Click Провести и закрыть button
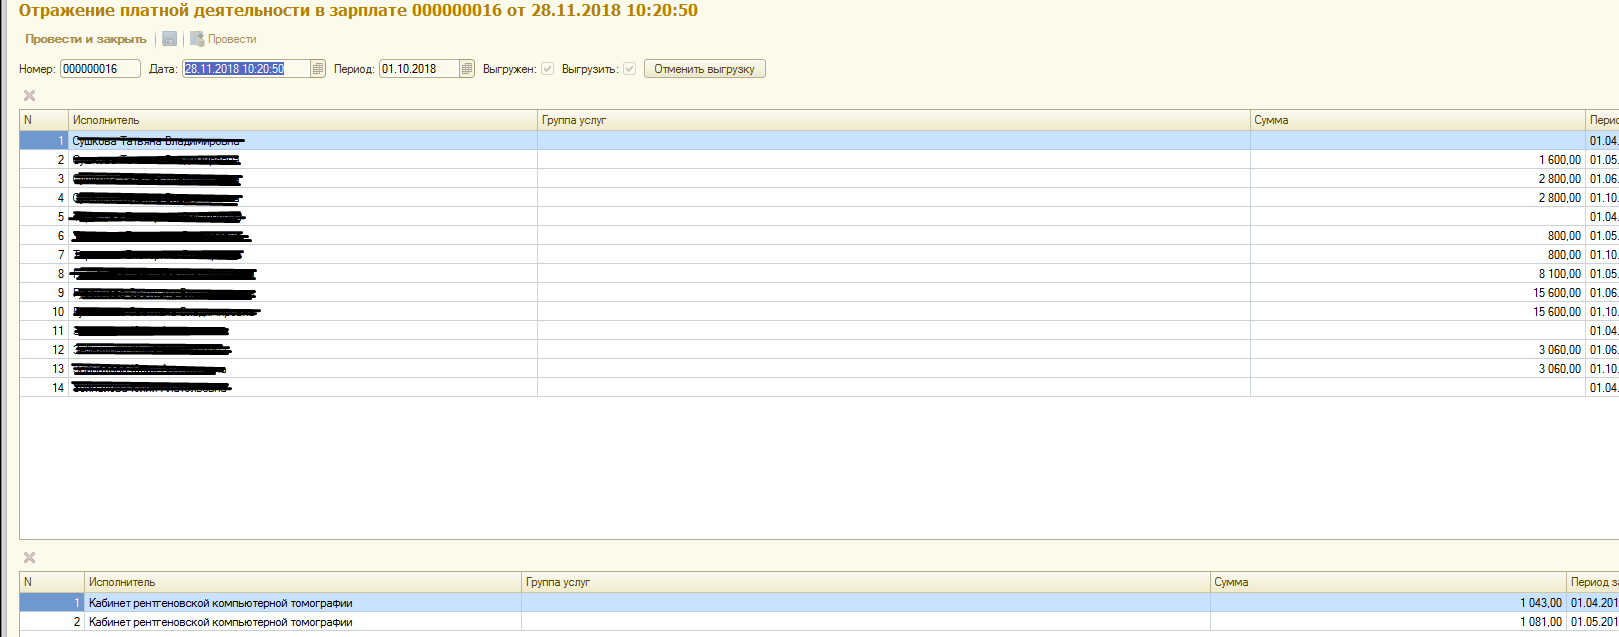1619x637 pixels. coord(86,39)
